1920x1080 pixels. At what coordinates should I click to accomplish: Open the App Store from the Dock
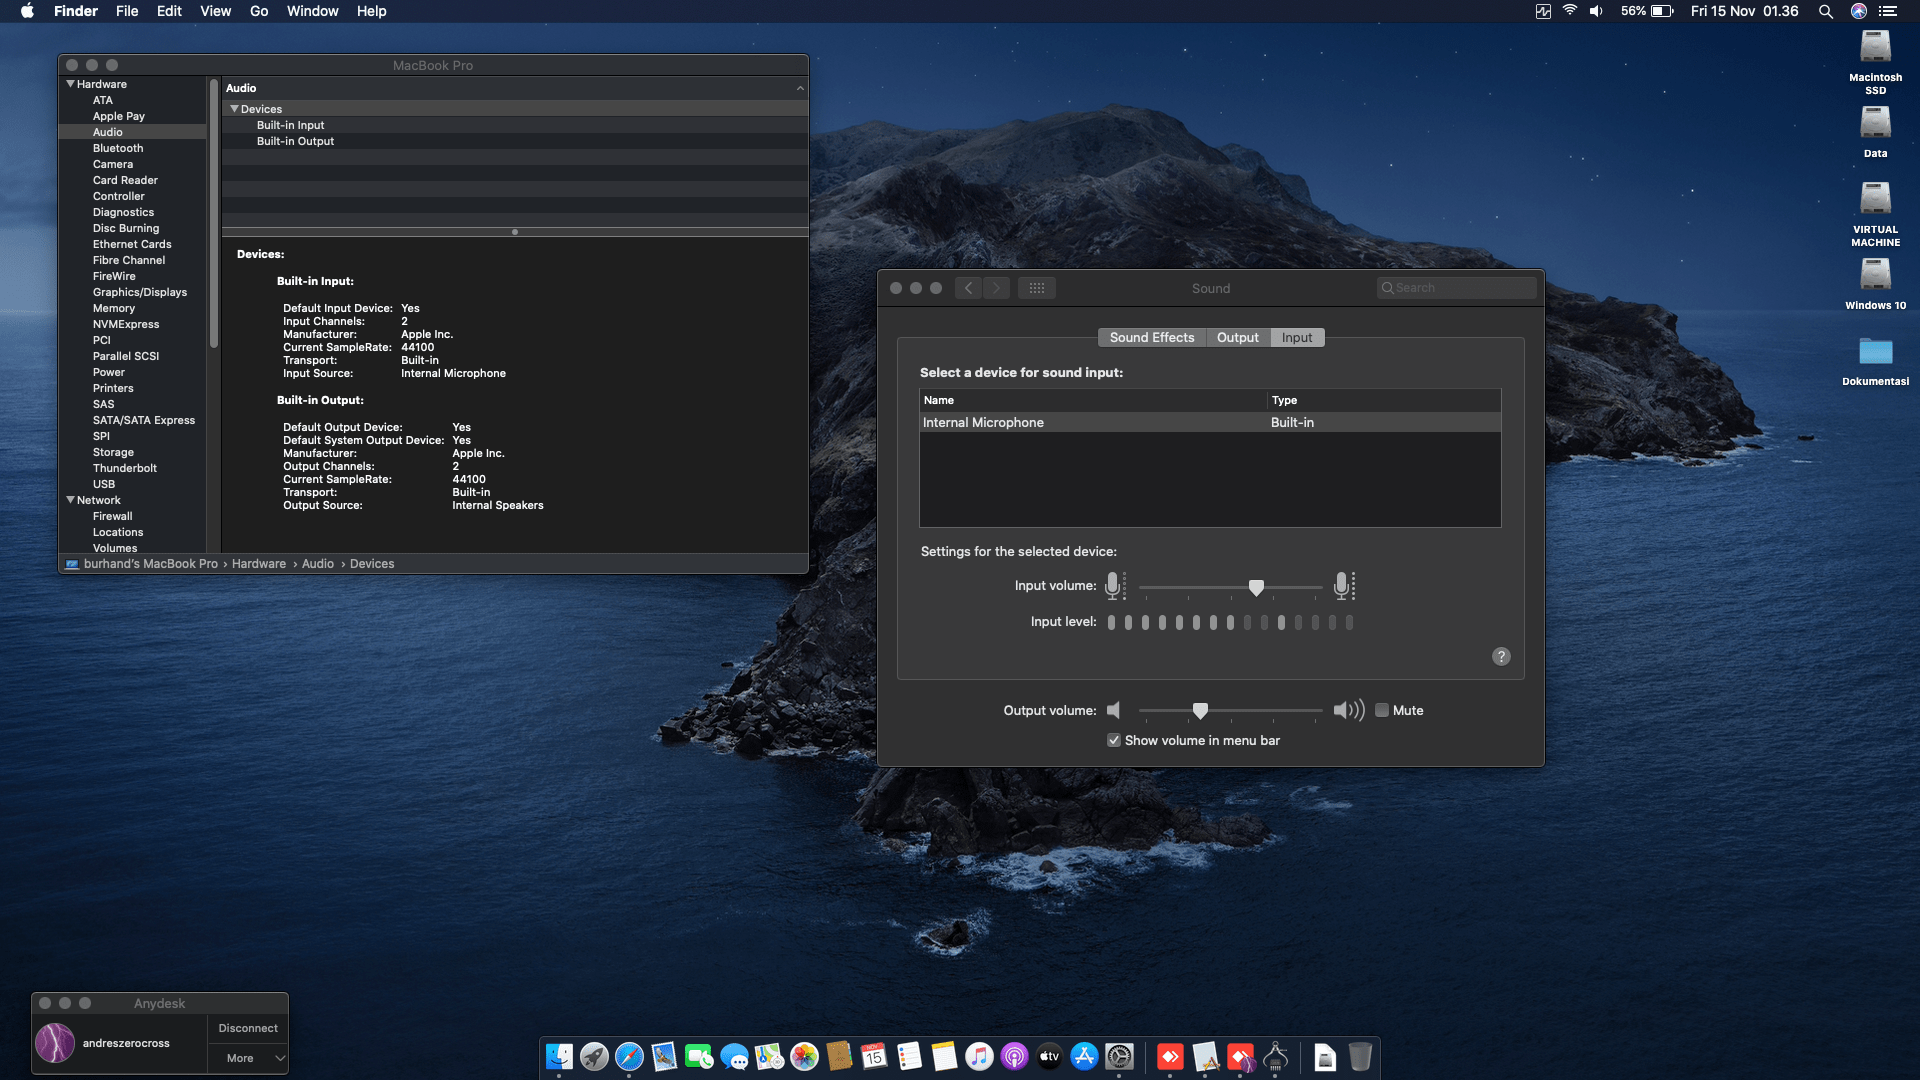click(x=1084, y=1057)
